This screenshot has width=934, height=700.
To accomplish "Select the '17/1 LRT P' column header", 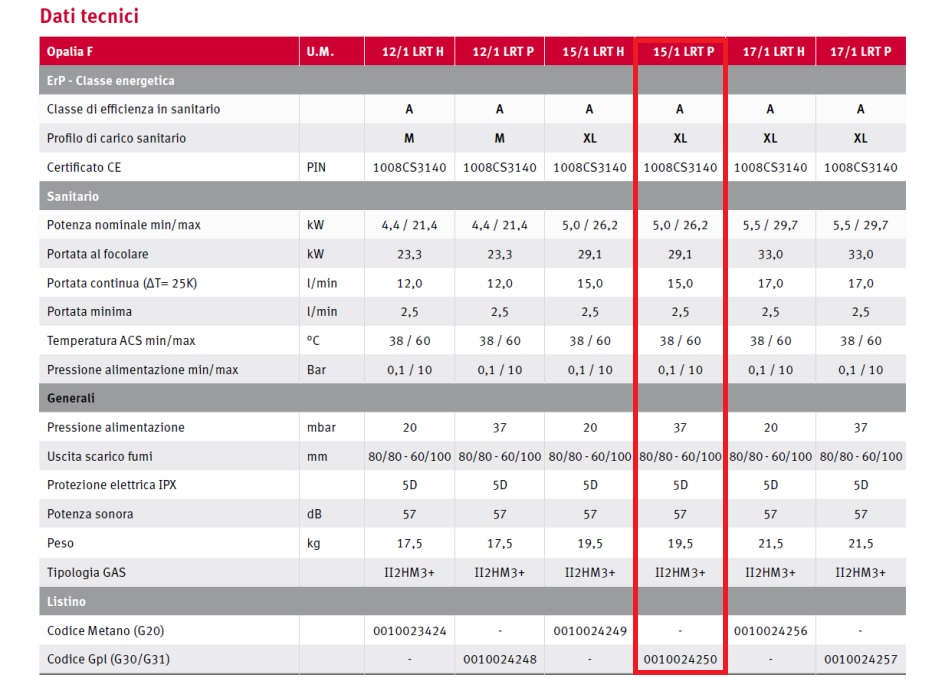I will click(860, 52).
